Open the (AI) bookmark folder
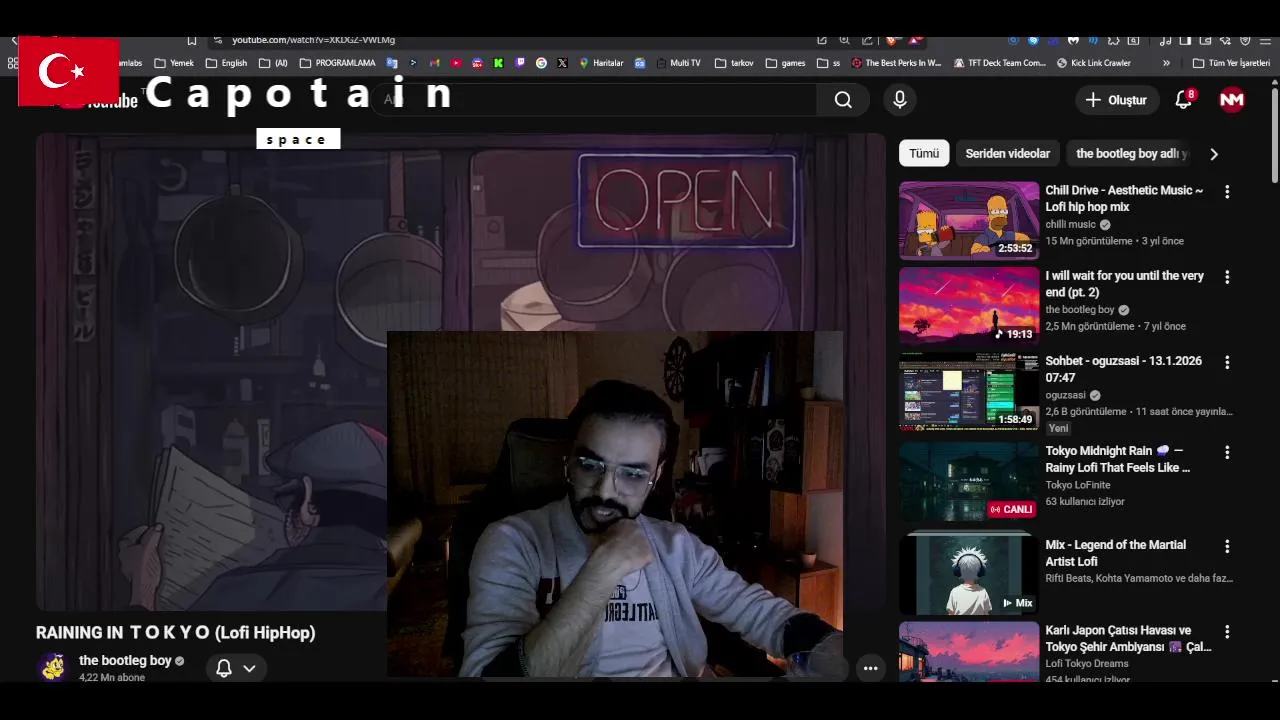Viewport: 1280px width, 720px height. click(273, 63)
